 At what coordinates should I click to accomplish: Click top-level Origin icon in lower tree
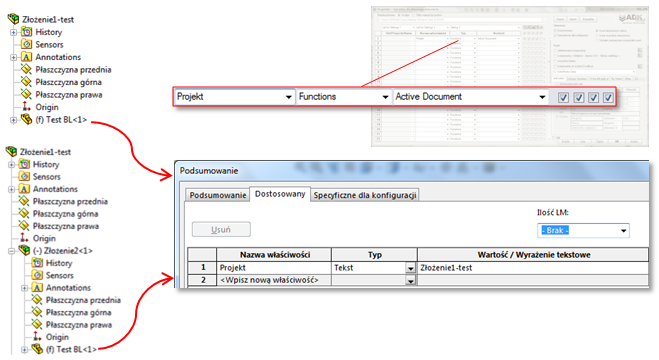click(24, 238)
